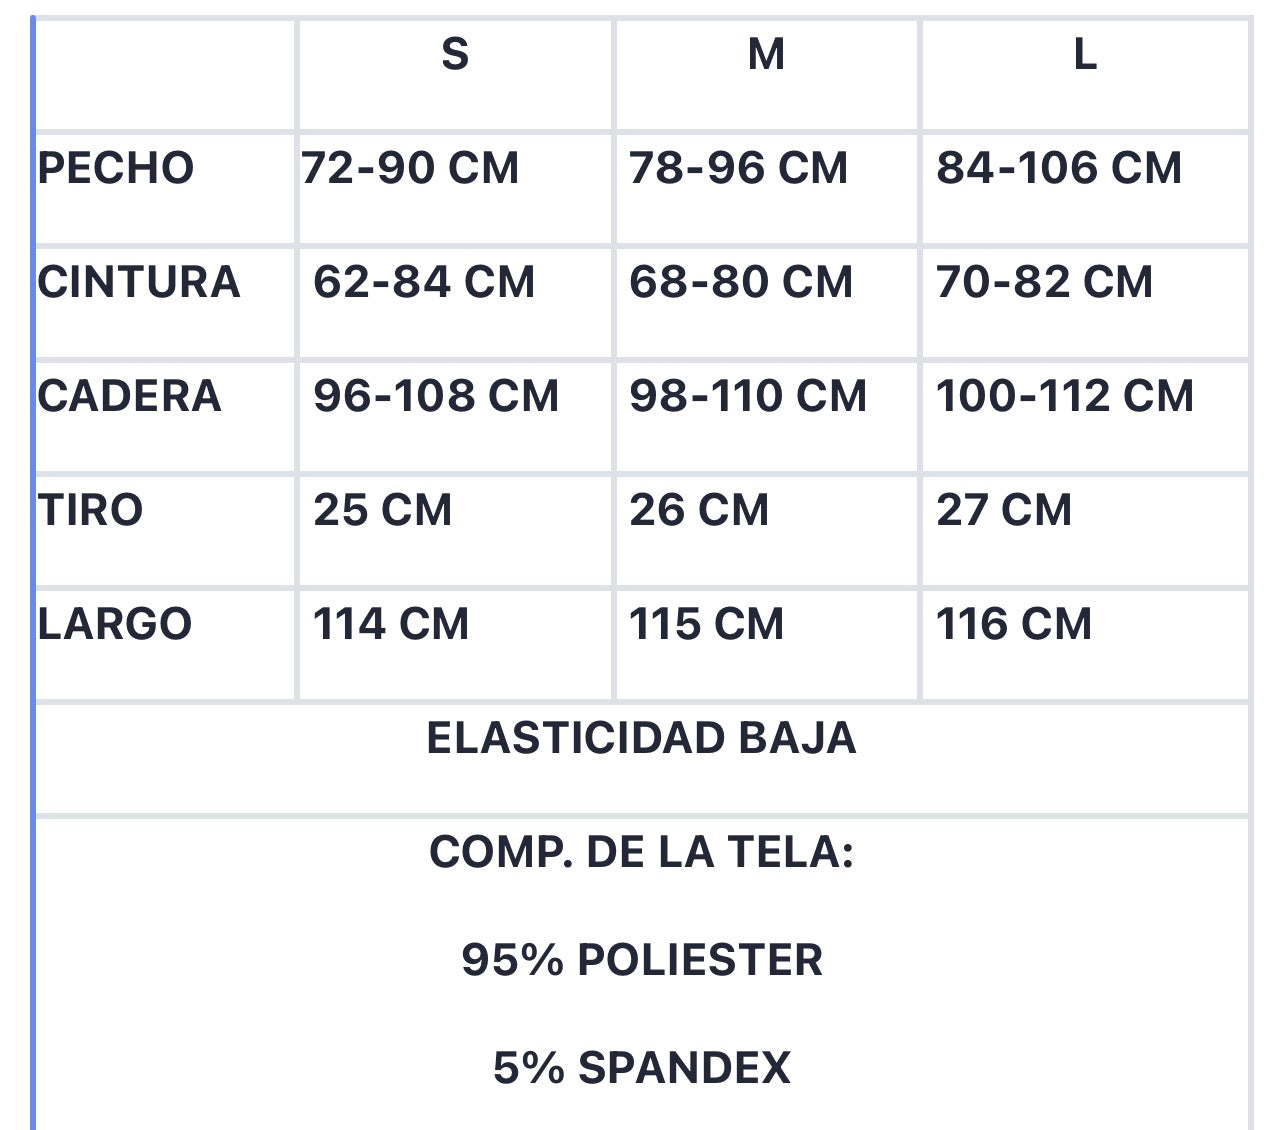The width and height of the screenshot is (1284, 1130).
Task: Click the 62-84 CM waist value
Action: pos(424,282)
